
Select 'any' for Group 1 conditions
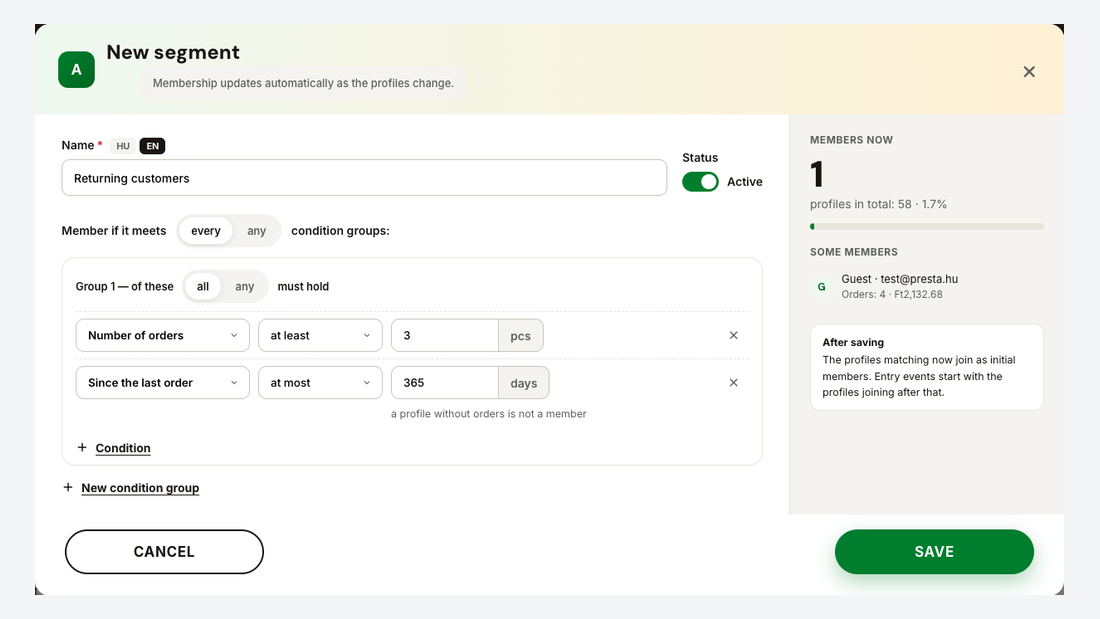[244, 286]
